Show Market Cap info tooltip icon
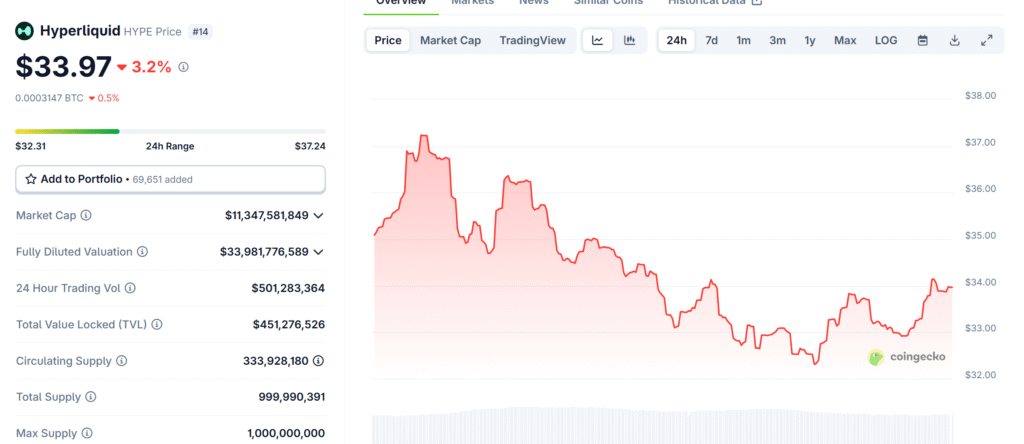 click(x=86, y=215)
